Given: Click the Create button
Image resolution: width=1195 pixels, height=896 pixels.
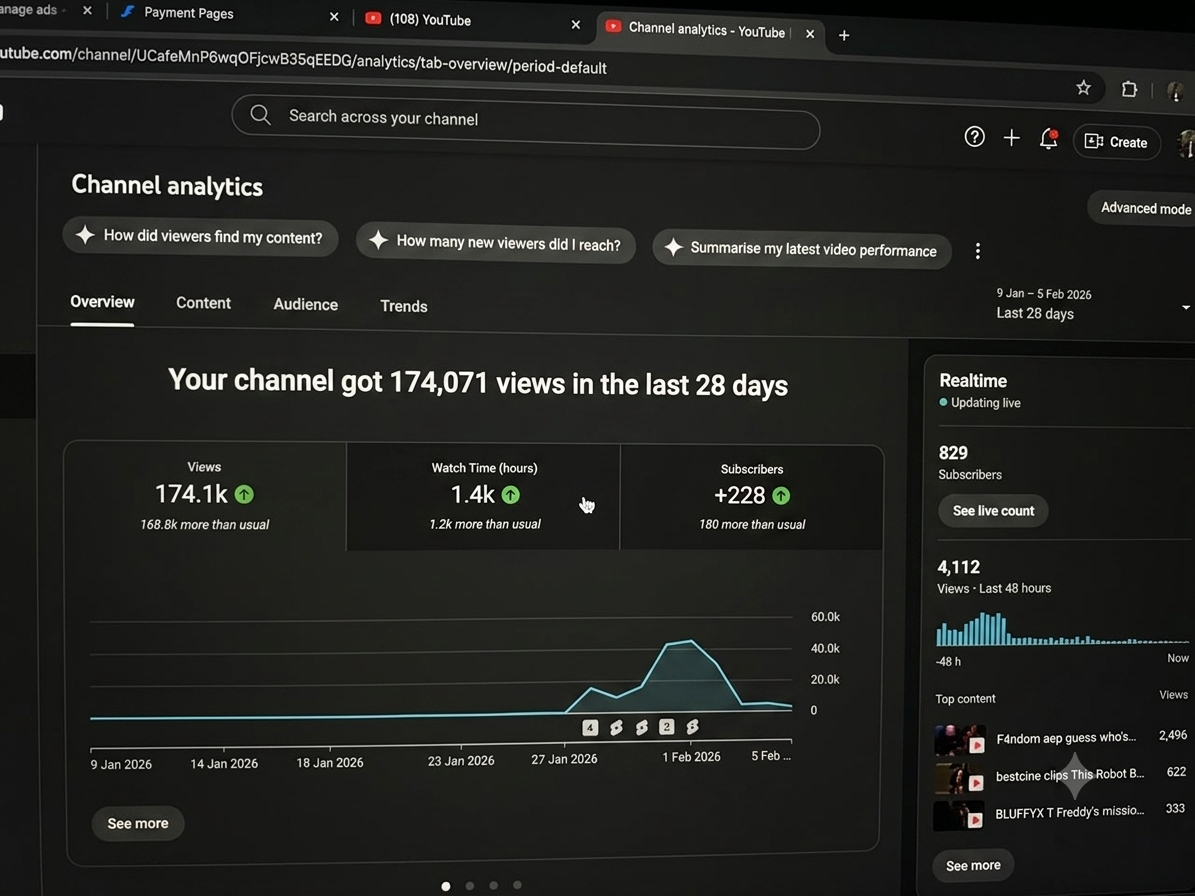Looking at the screenshot, I should tap(1117, 142).
